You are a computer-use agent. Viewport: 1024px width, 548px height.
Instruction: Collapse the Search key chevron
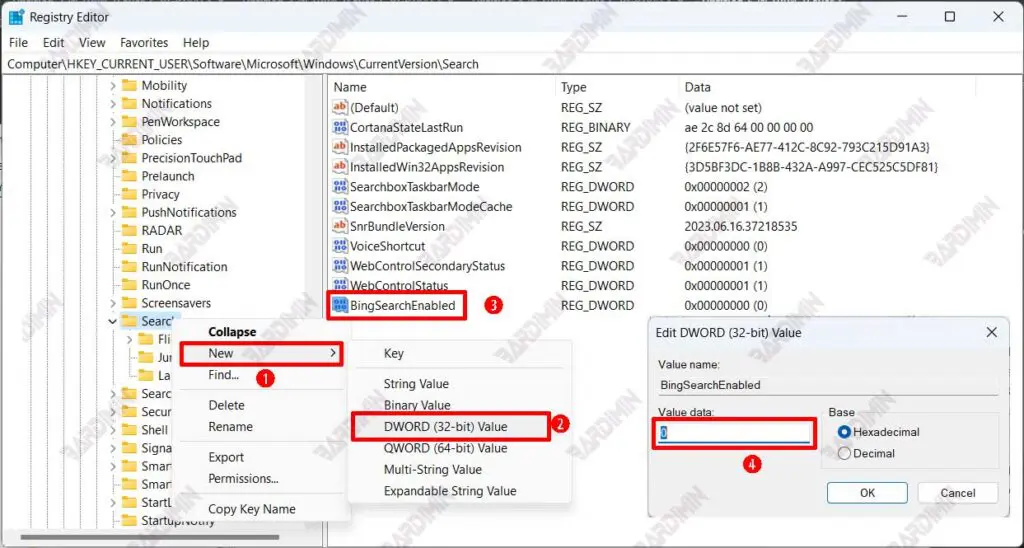pyautogui.click(x=112, y=321)
